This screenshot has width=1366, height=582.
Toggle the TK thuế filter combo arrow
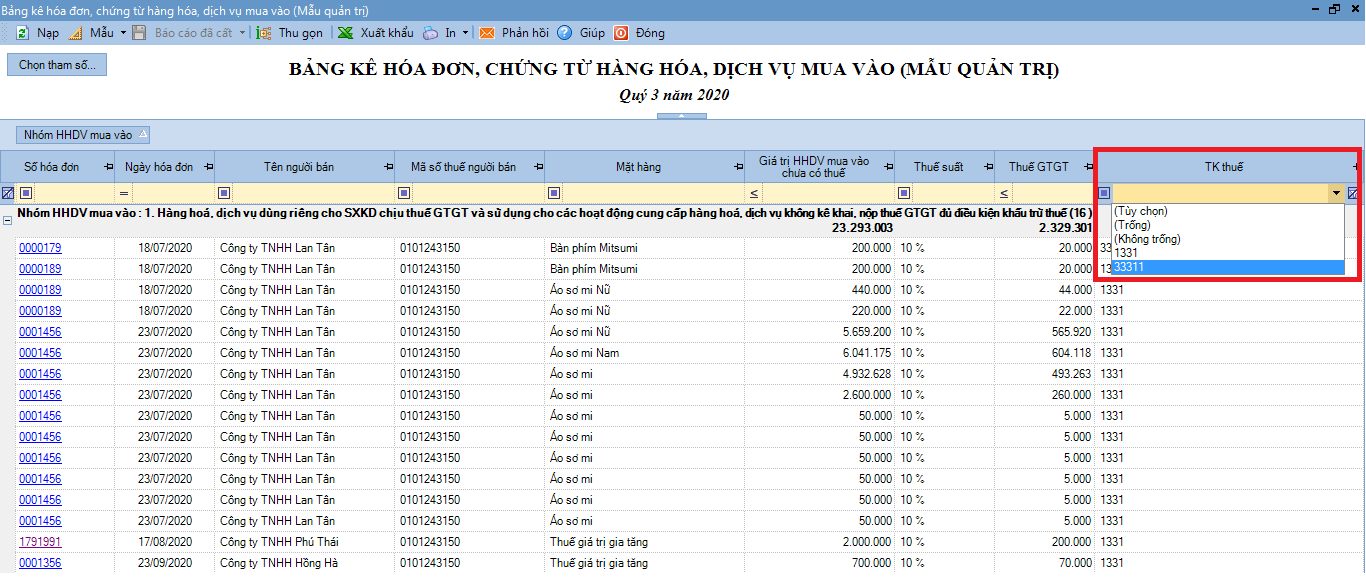click(x=1335, y=193)
